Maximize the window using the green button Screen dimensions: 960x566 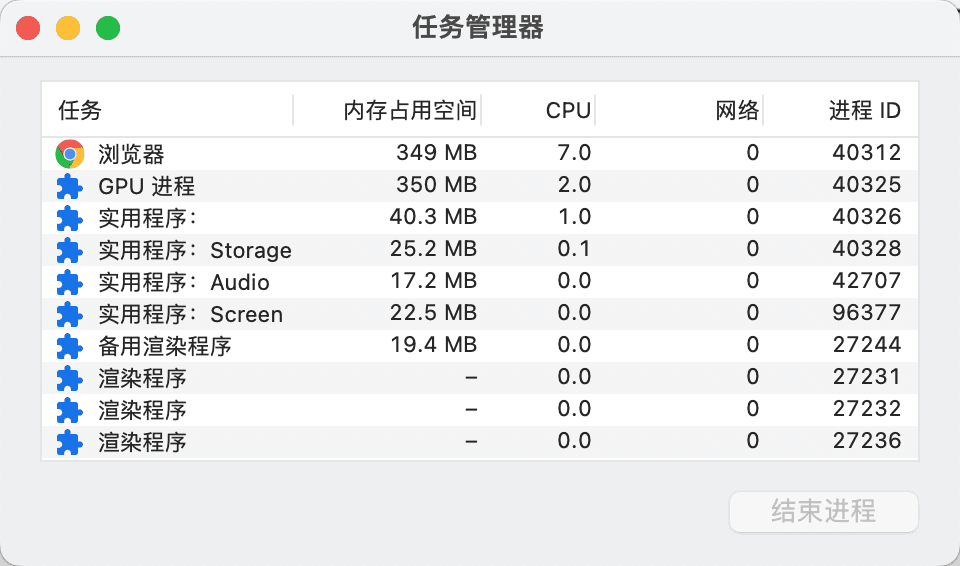[108, 28]
